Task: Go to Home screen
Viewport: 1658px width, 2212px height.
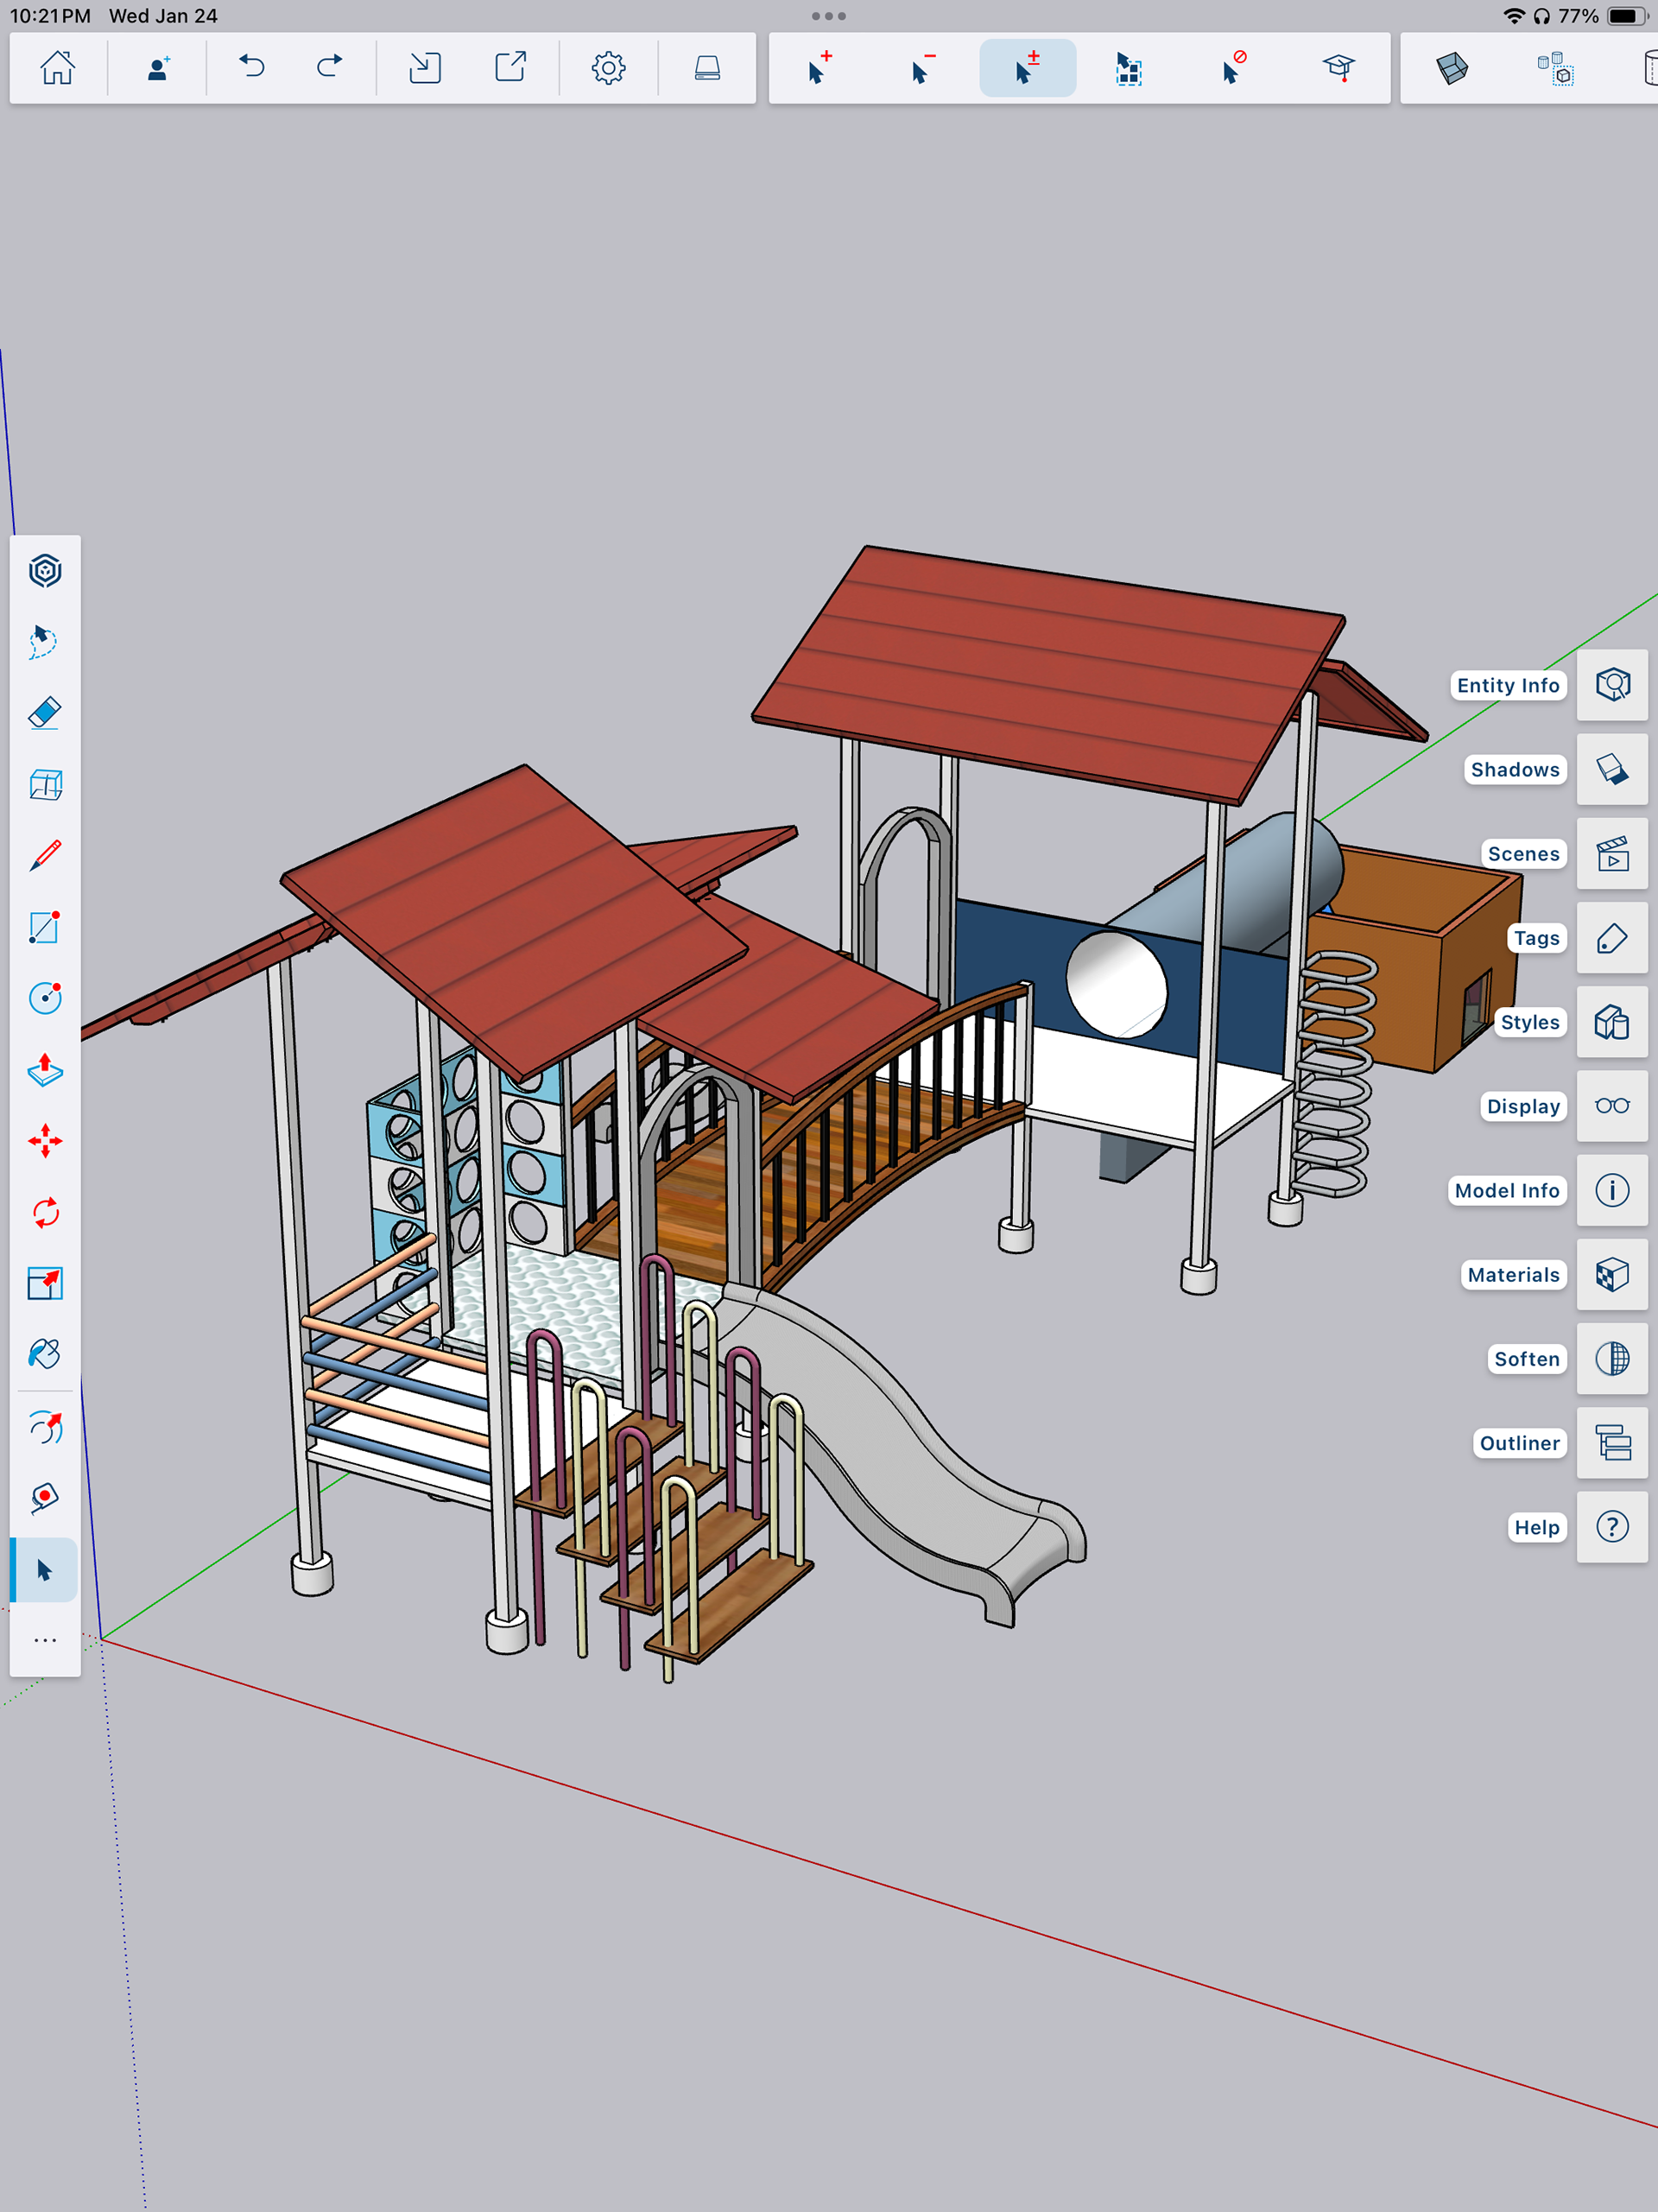Action: click(x=58, y=68)
